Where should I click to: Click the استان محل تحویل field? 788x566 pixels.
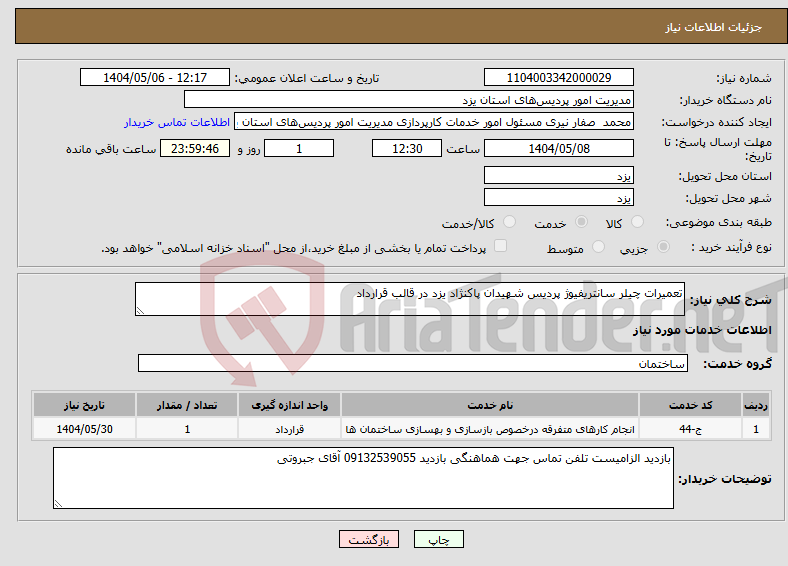[558, 175]
